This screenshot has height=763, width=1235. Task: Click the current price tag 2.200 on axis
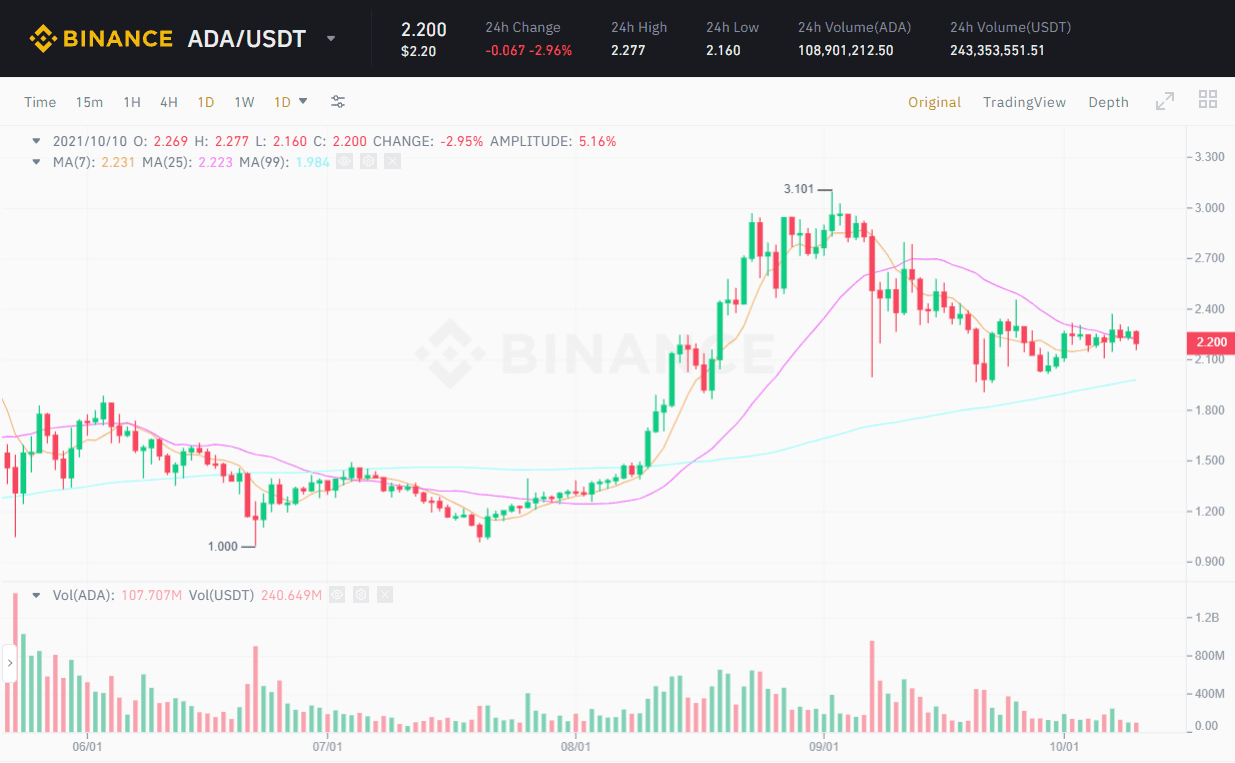[x=1210, y=342]
